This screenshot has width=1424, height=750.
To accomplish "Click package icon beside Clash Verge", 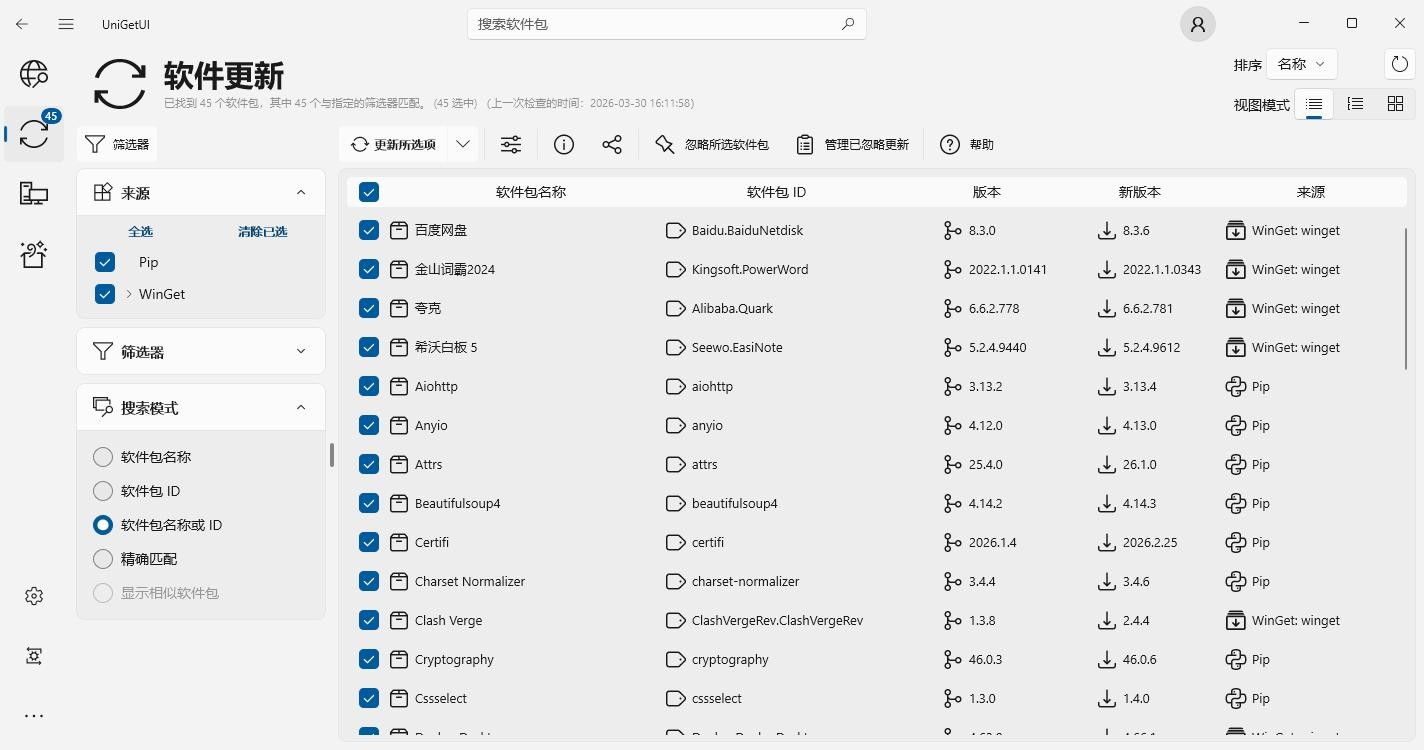I will 399,621.
